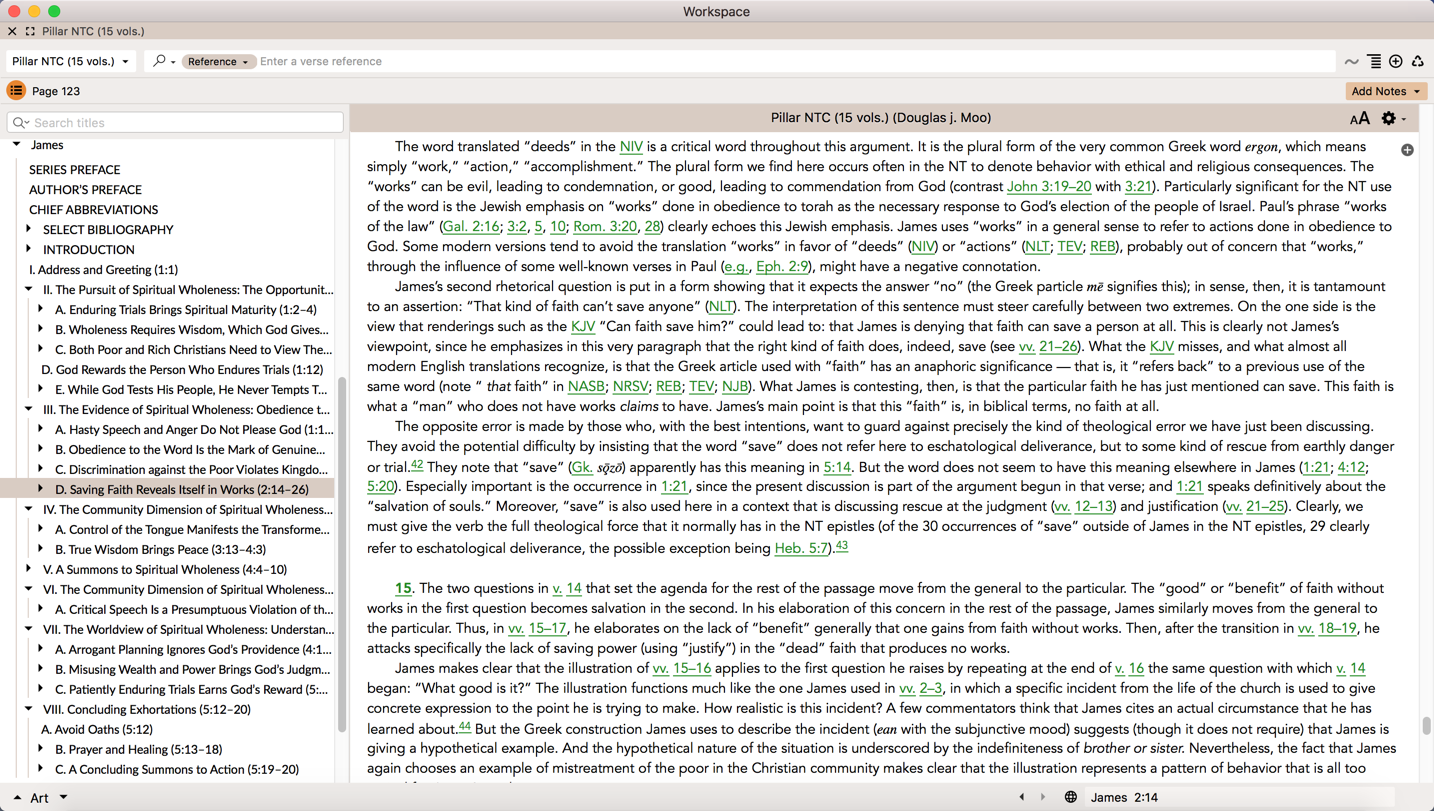The height and width of the screenshot is (811, 1434).
Task: Open footnote 43
Action: coord(842,545)
